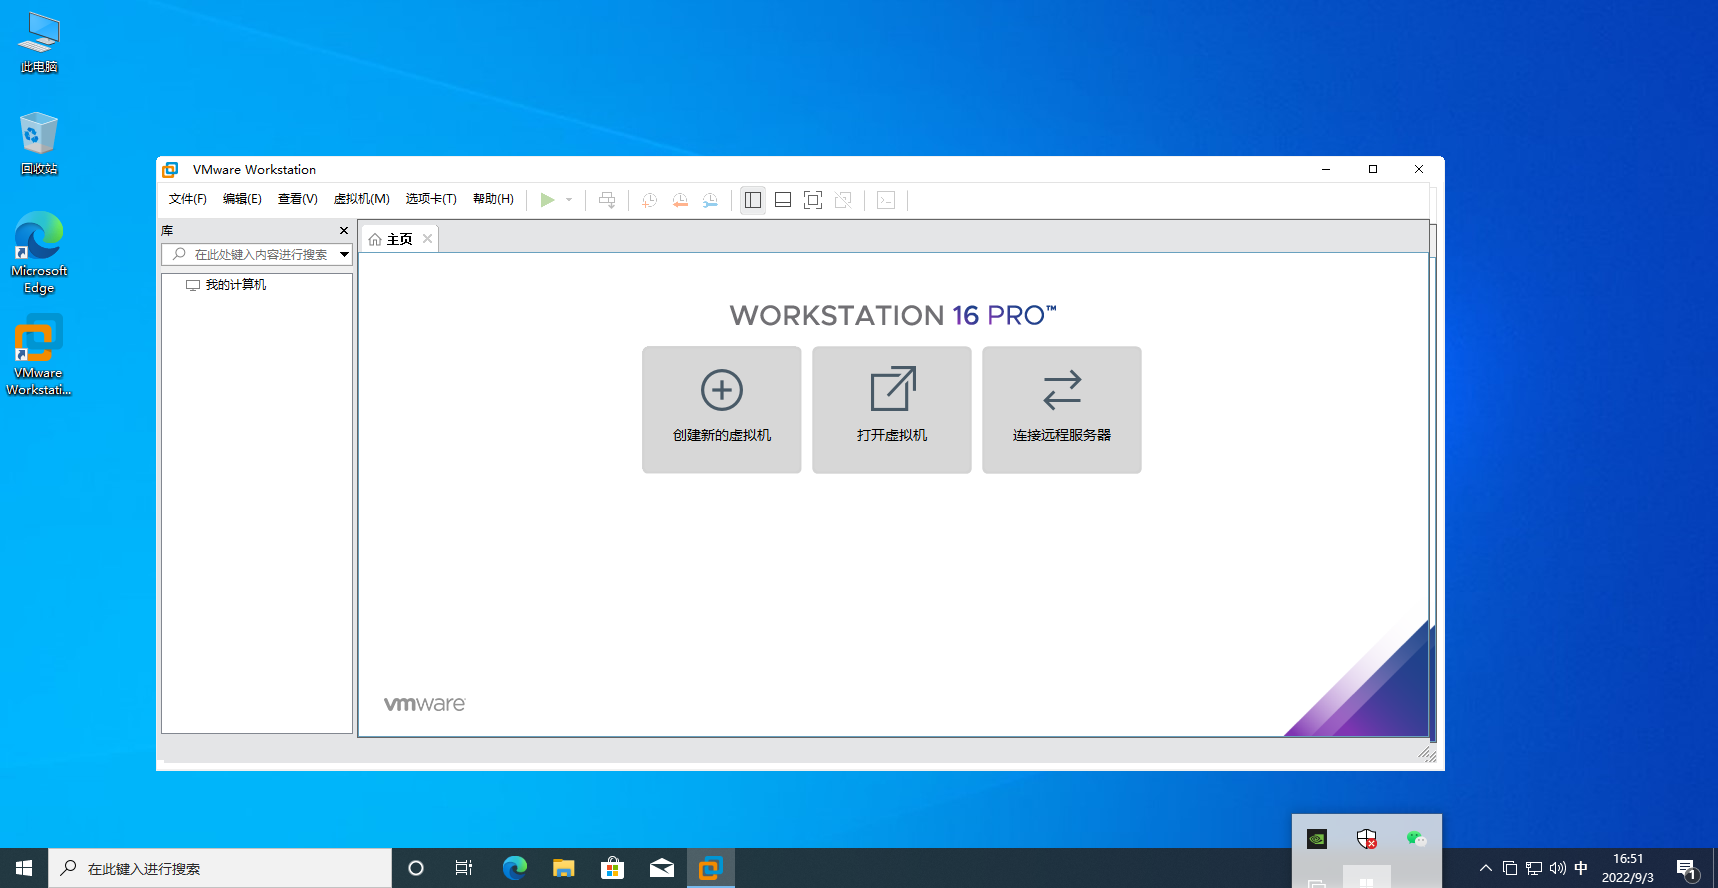The image size is (1718, 888).
Task: Collapse the hidden tray icons chevron
Action: 1486,868
